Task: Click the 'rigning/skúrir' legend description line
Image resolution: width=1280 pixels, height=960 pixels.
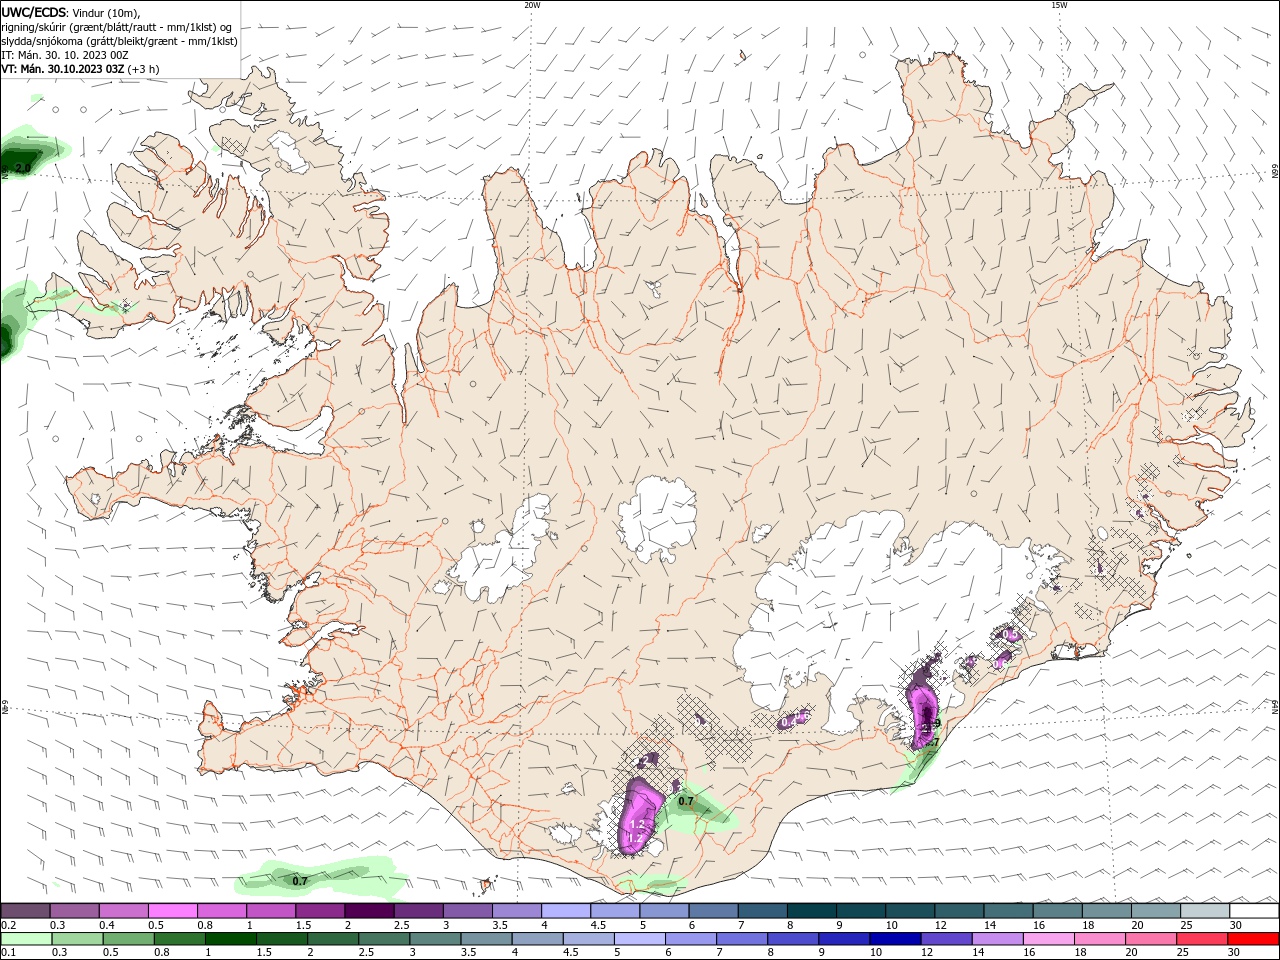Action: (117, 27)
